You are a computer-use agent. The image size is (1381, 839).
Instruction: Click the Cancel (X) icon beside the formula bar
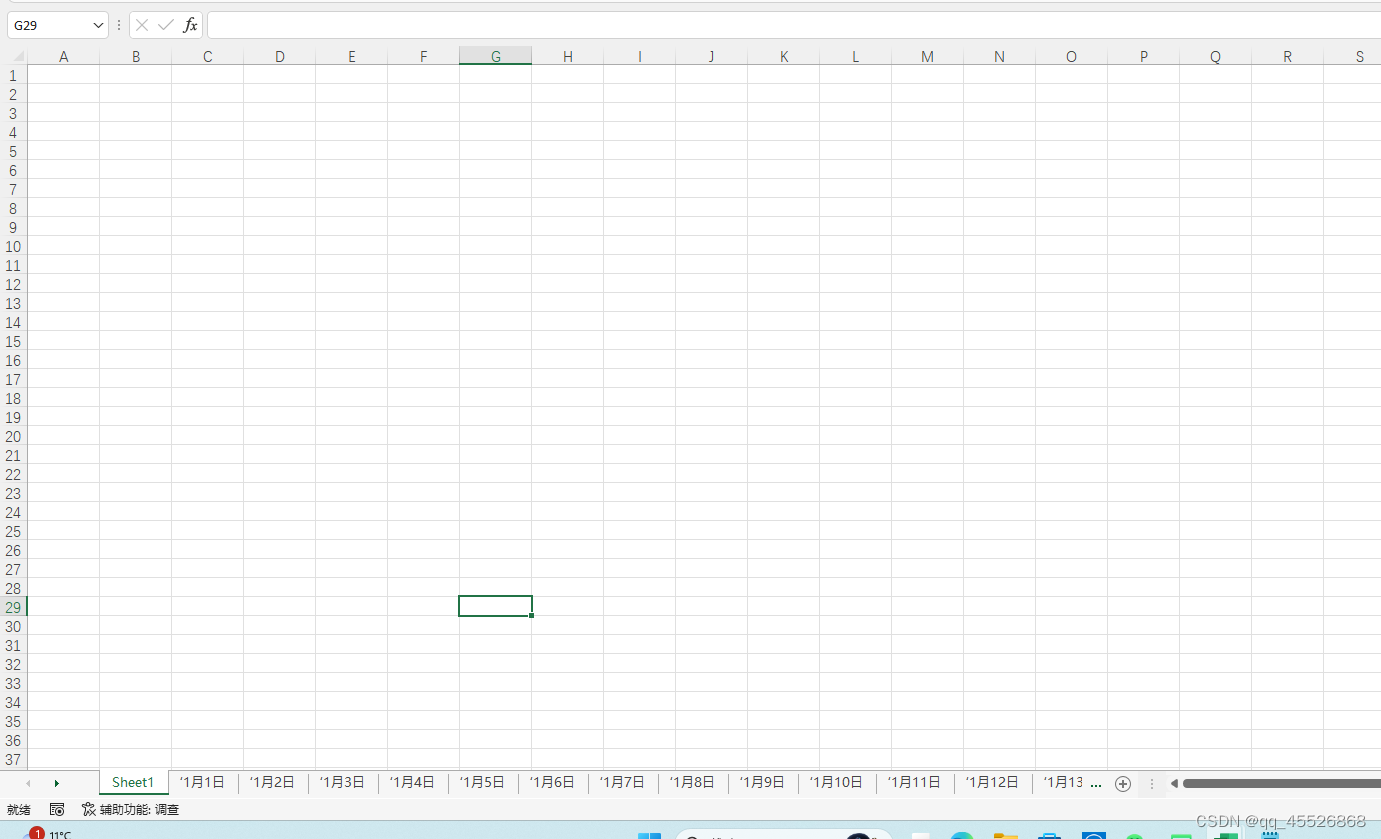pyautogui.click(x=141, y=25)
